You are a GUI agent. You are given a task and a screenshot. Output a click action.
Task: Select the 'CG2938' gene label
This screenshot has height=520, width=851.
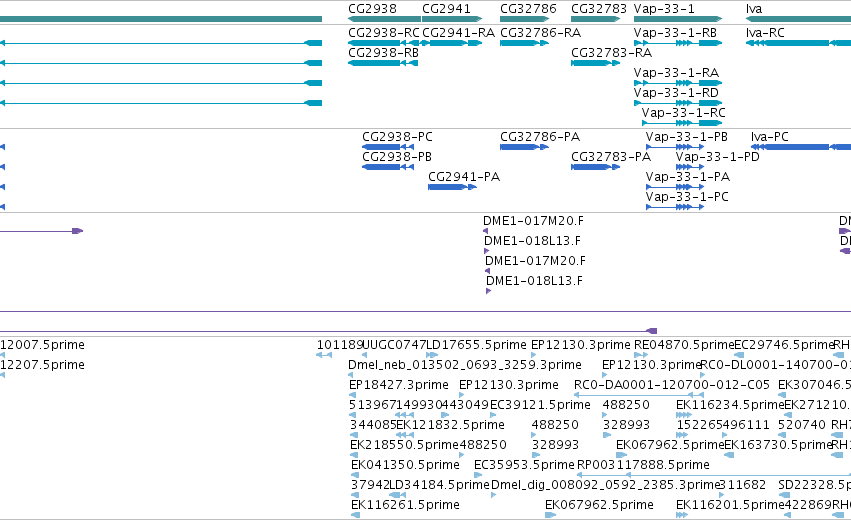point(372,9)
